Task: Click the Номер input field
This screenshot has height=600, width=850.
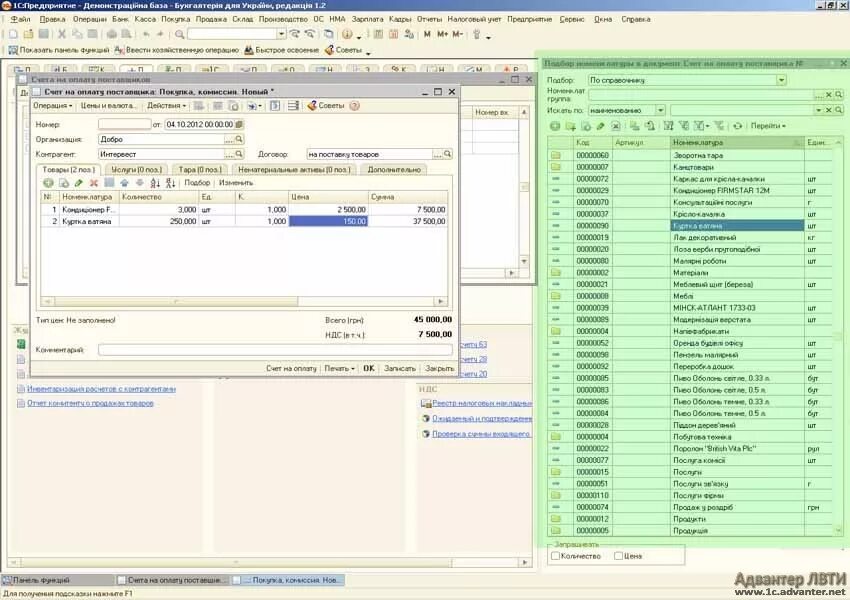Action: [125, 124]
